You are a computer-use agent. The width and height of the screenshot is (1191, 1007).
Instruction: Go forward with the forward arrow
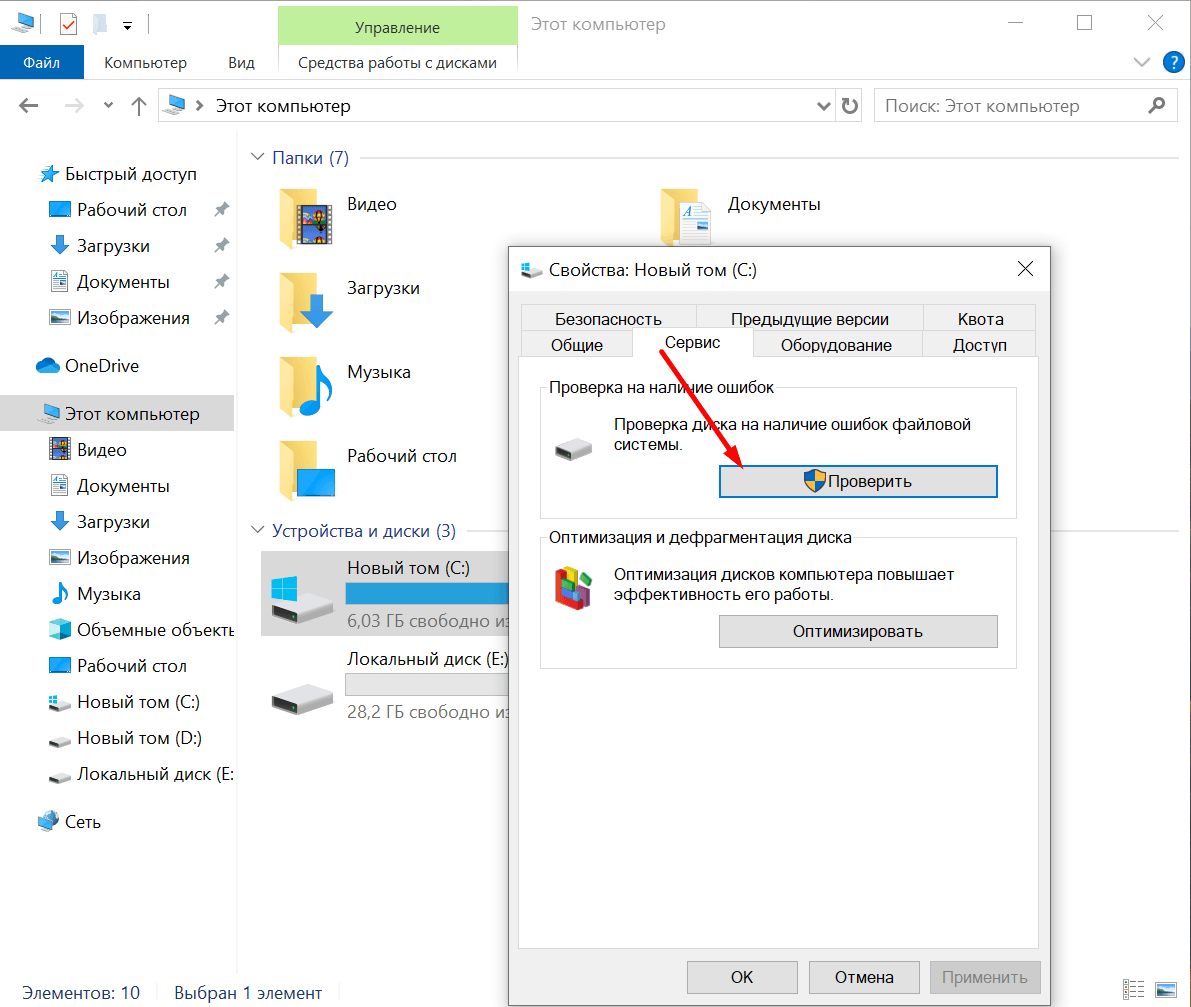74,106
